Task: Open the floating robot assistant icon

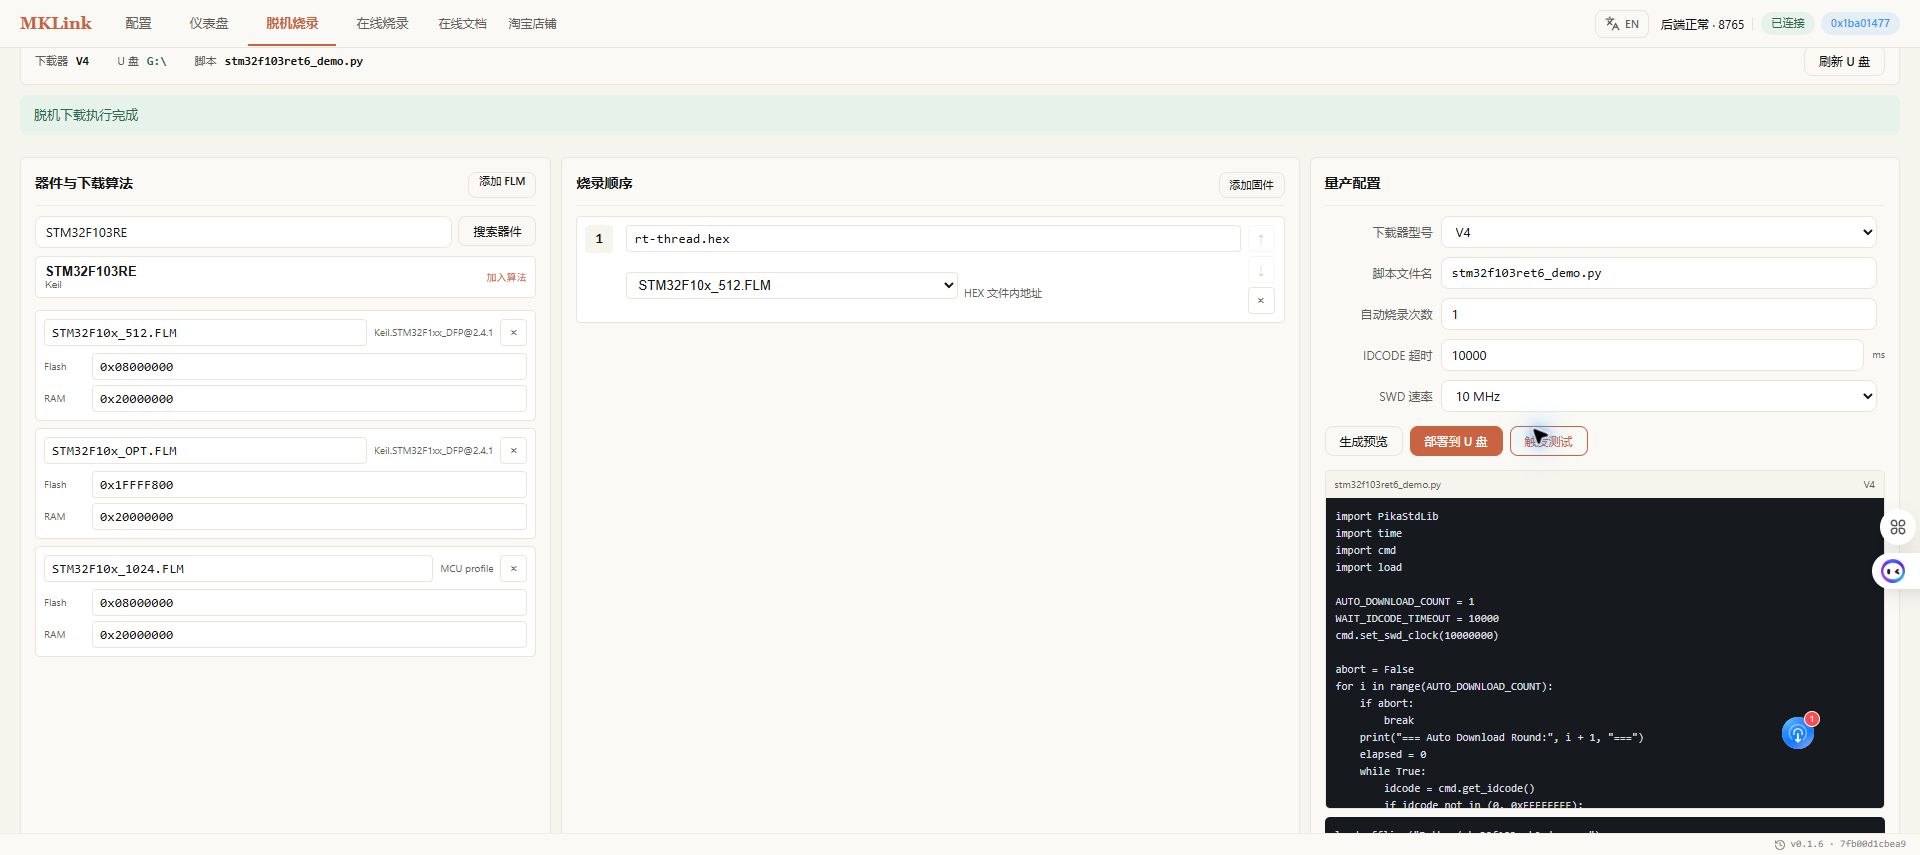Action: pyautogui.click(x=1893, y=571)
